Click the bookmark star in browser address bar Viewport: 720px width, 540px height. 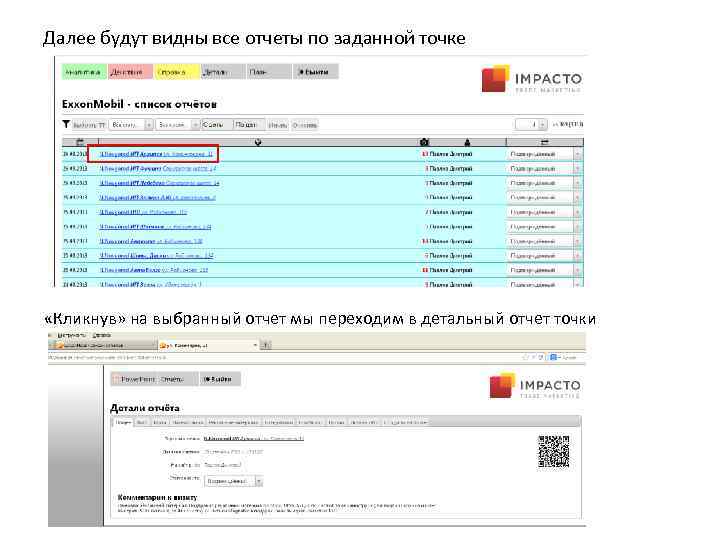tap(526, 357)
